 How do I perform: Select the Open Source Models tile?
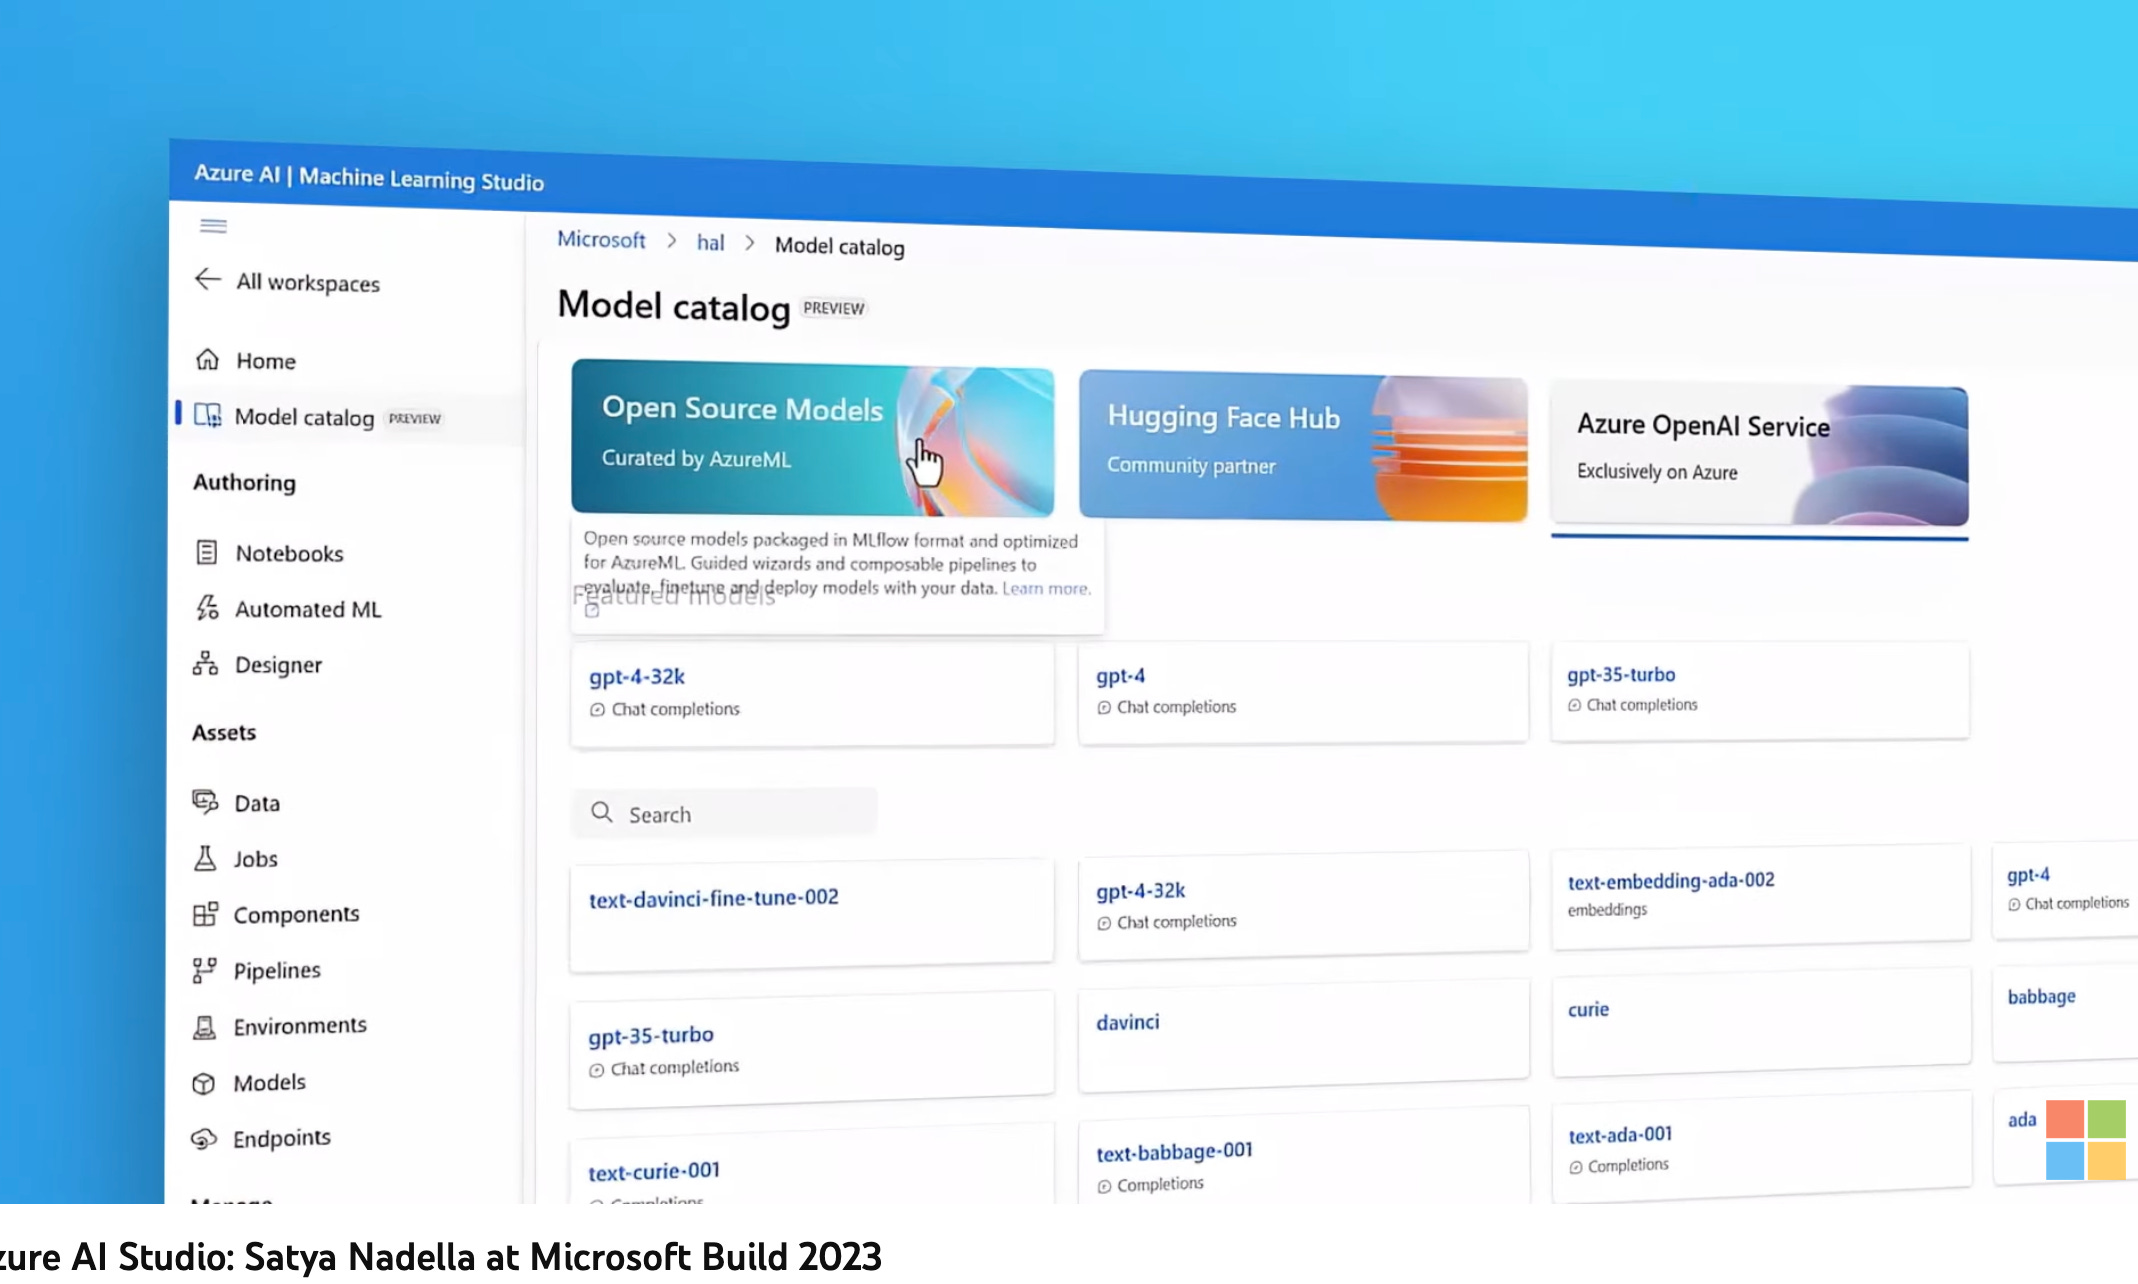coord(740,438)
